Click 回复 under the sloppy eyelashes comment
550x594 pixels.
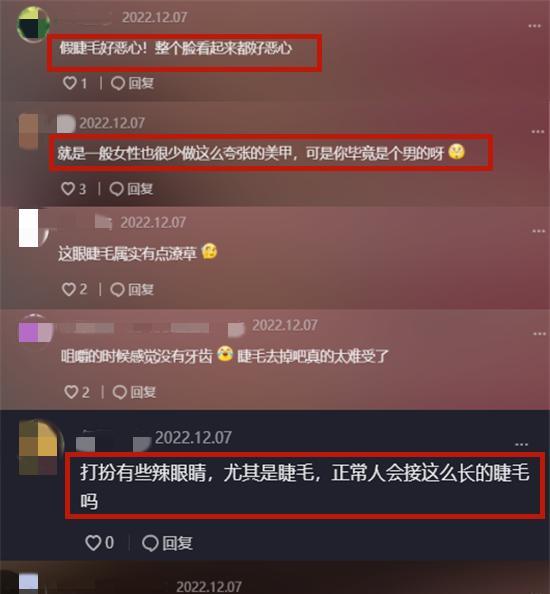click(x=141, y=289)
